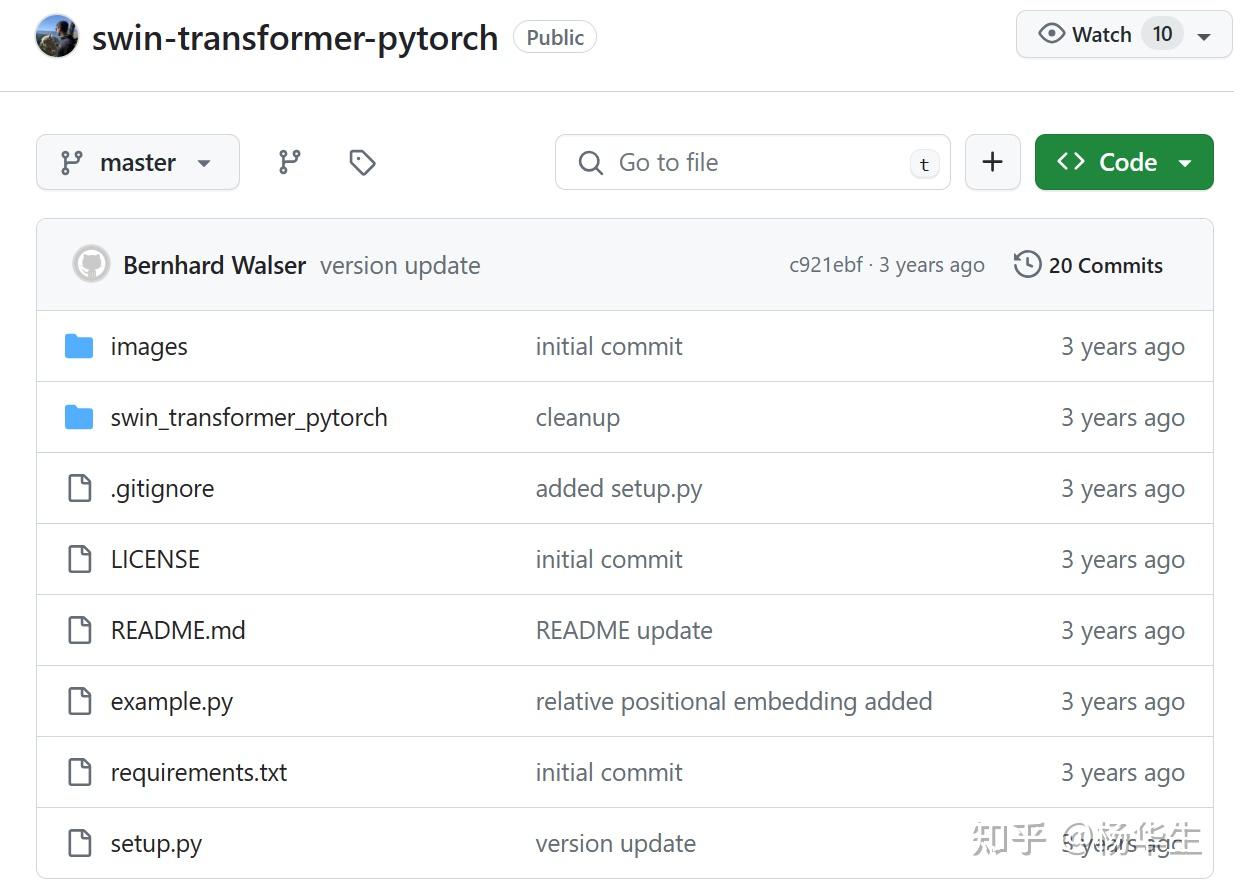Open the swin-transformer-pytorch repository title link
Image resolution: width=1234 pixels, height=888 pixels.
pos(294,37)
